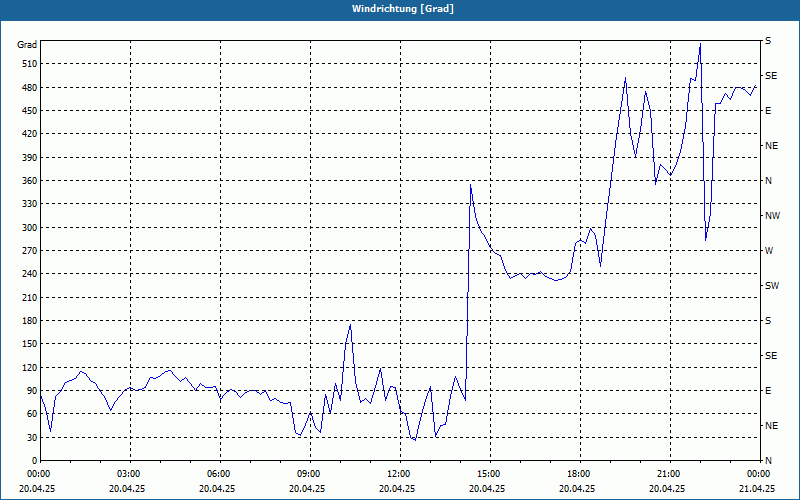Select the 60 degree axis label
The height and width of the screenshot is (500, 800).
31,414
